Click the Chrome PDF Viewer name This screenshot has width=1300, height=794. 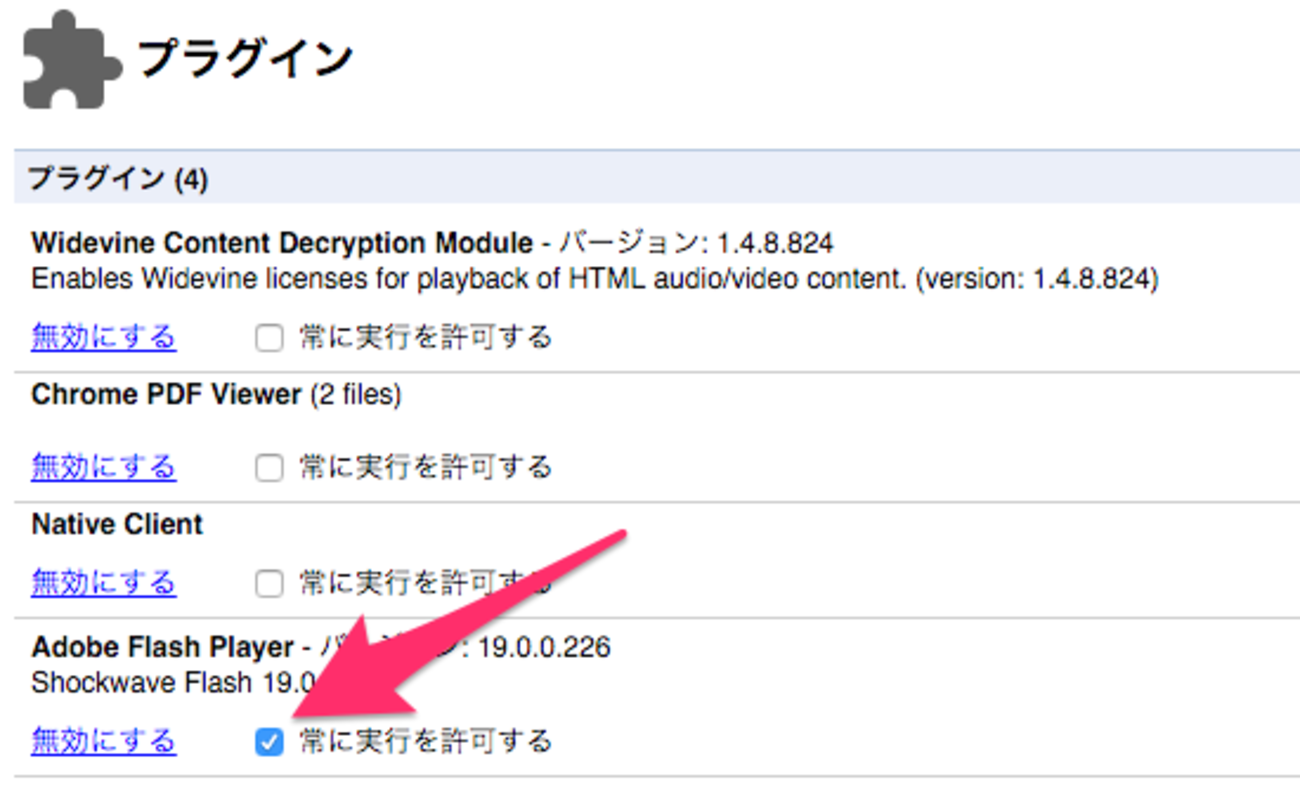coord(166,395)
